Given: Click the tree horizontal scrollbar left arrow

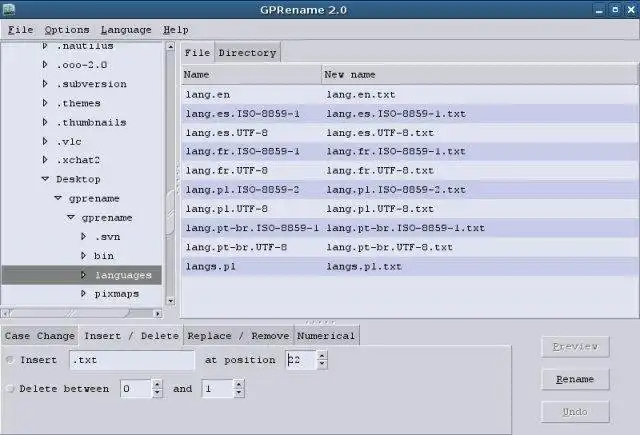Looking at the screenshot, I should click(6, 313).
